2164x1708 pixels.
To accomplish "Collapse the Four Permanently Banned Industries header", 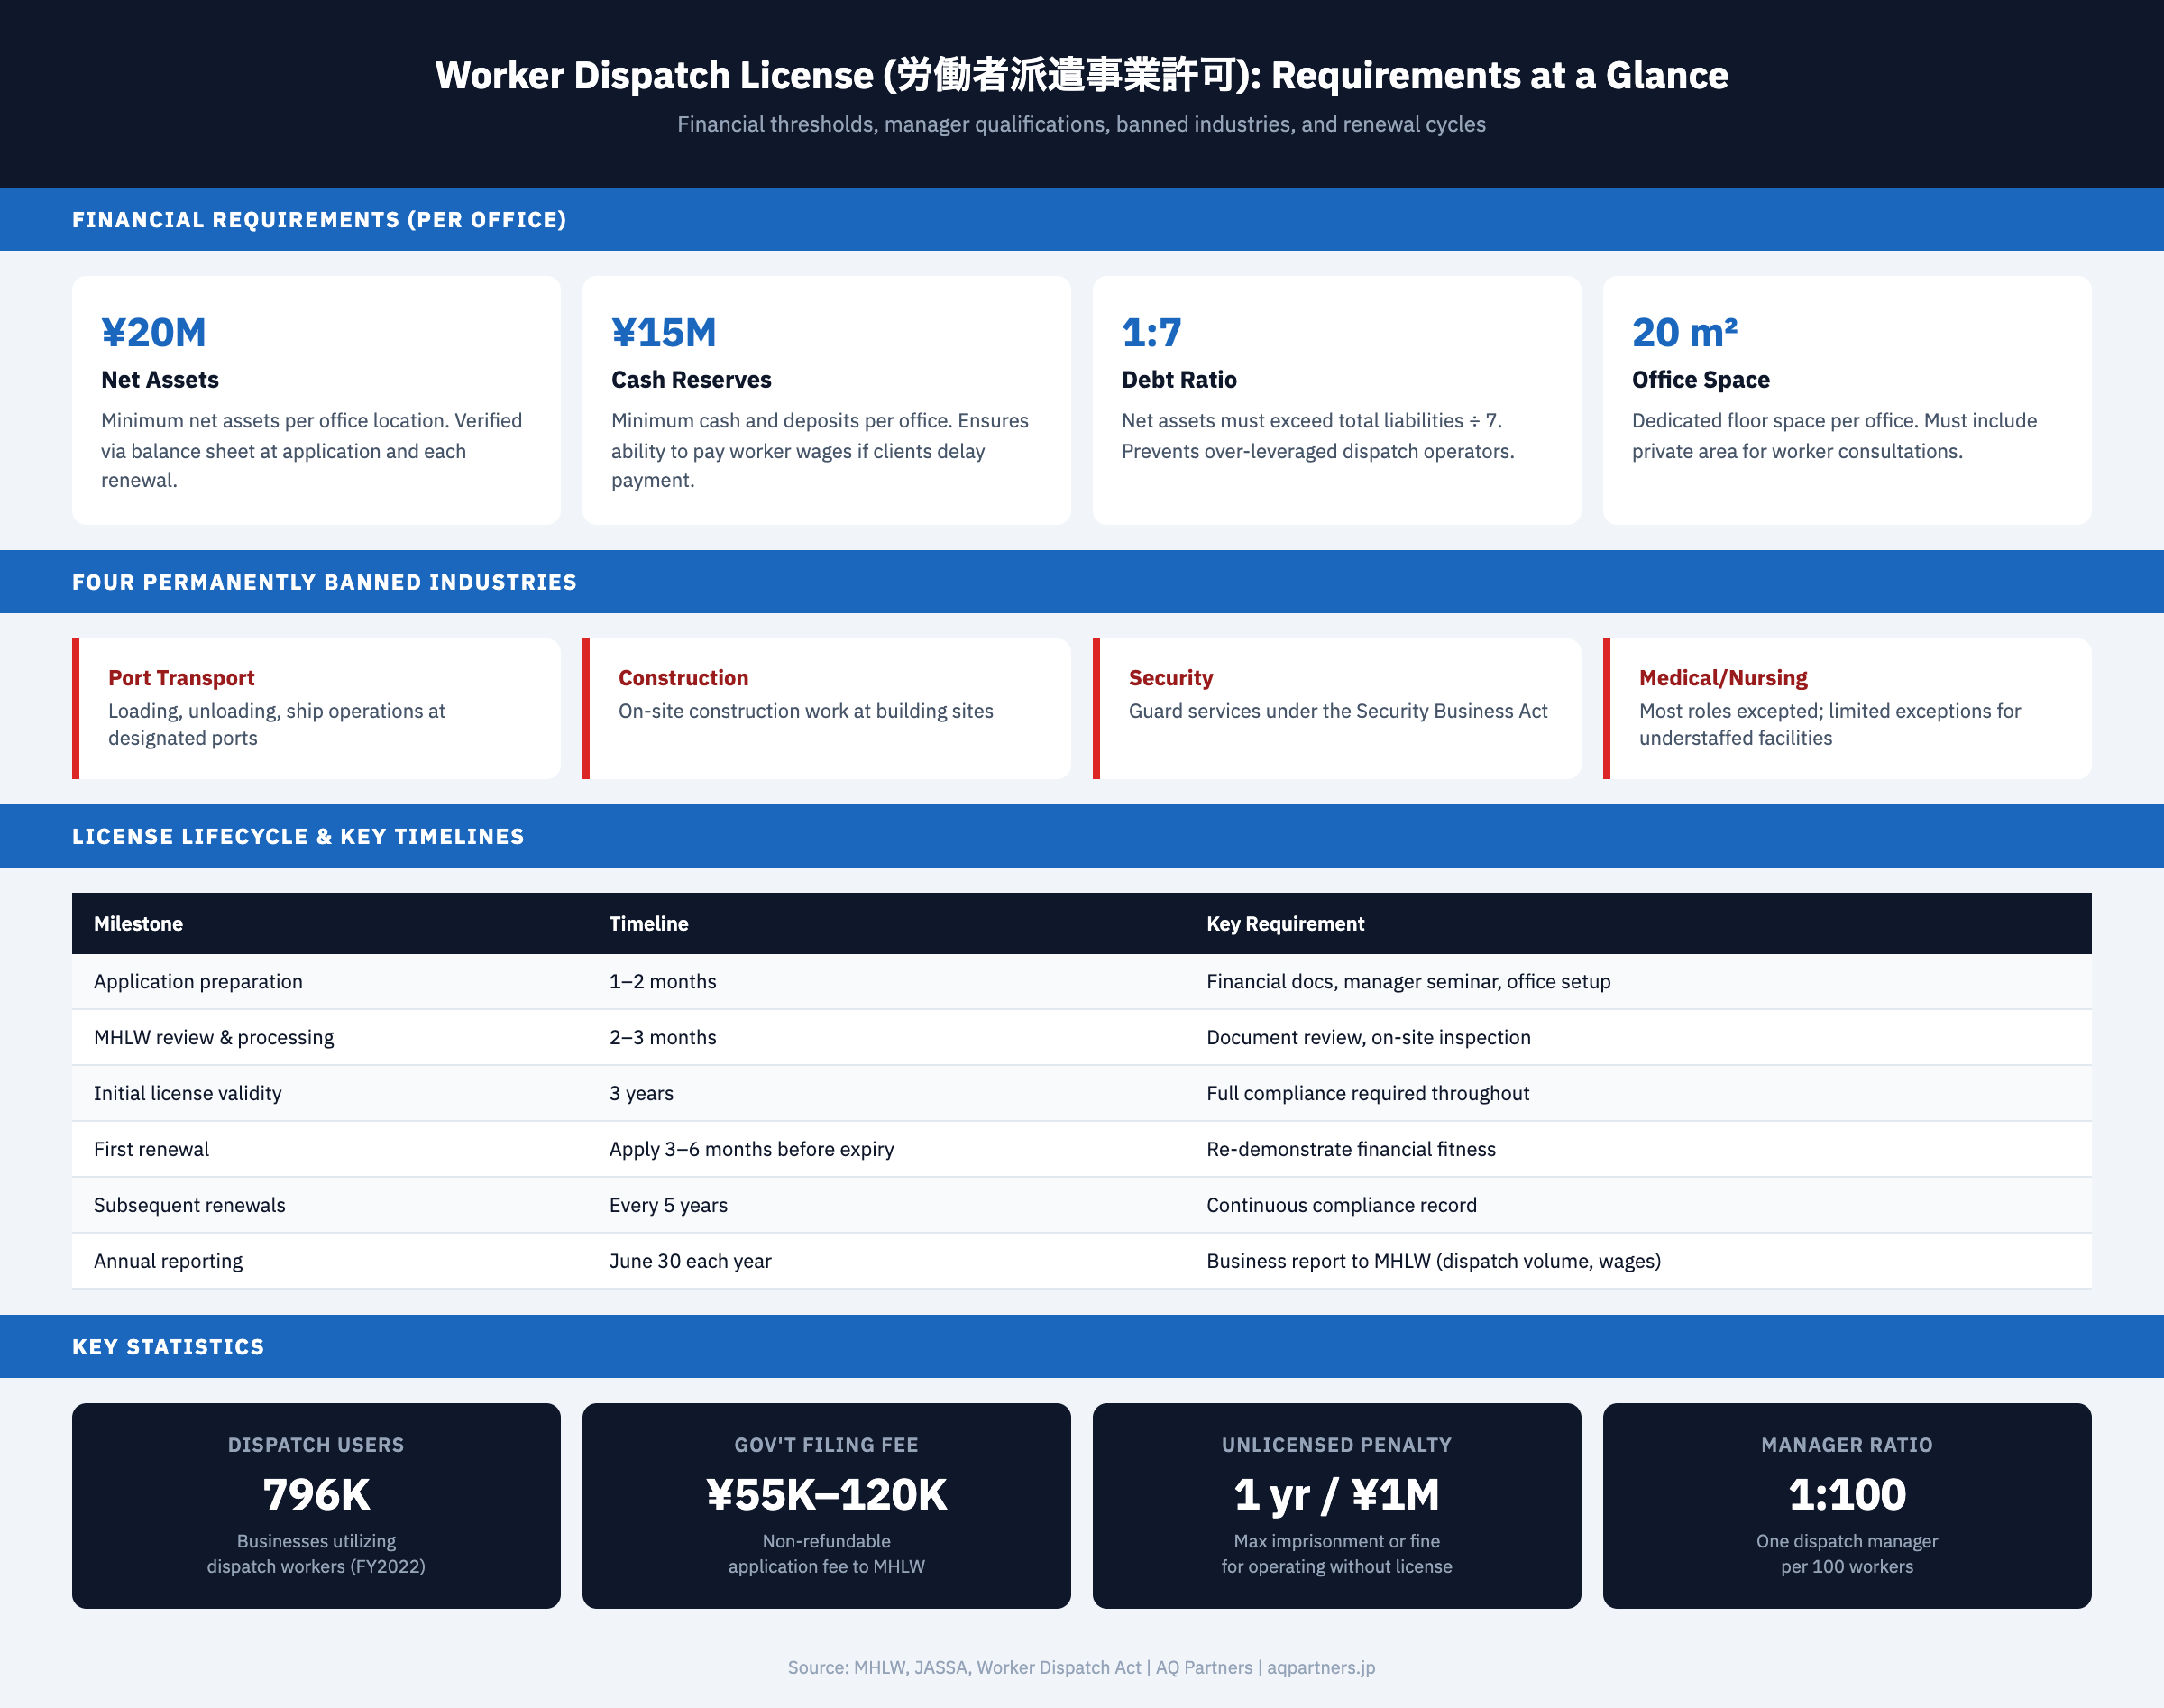I will coord(324,581).
